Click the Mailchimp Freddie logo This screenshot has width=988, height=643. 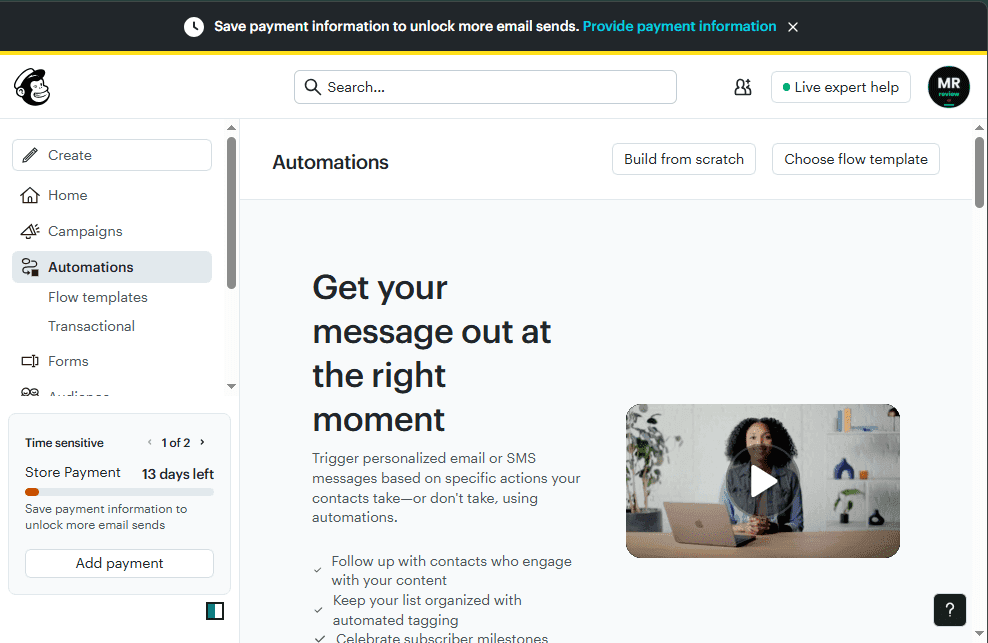point(32,86)
